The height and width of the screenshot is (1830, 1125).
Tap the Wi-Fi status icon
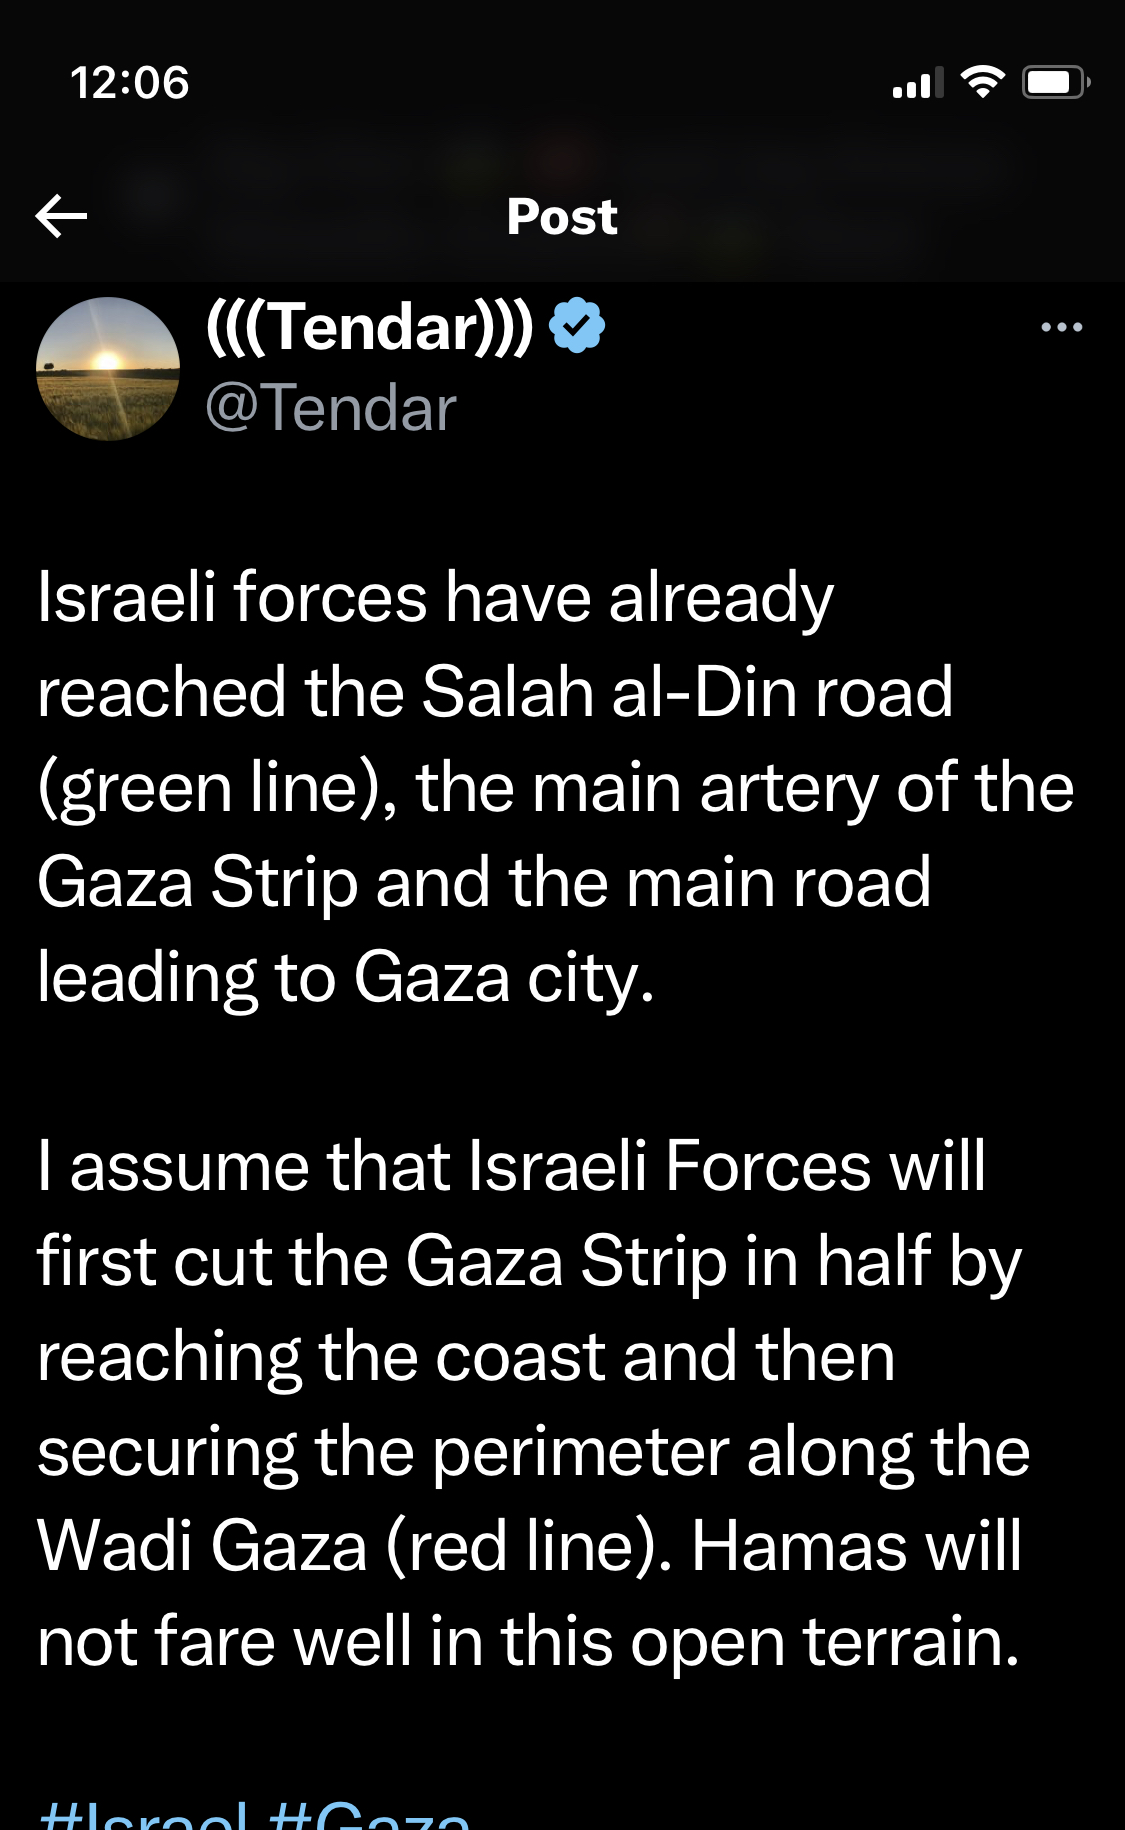[982, 82]
